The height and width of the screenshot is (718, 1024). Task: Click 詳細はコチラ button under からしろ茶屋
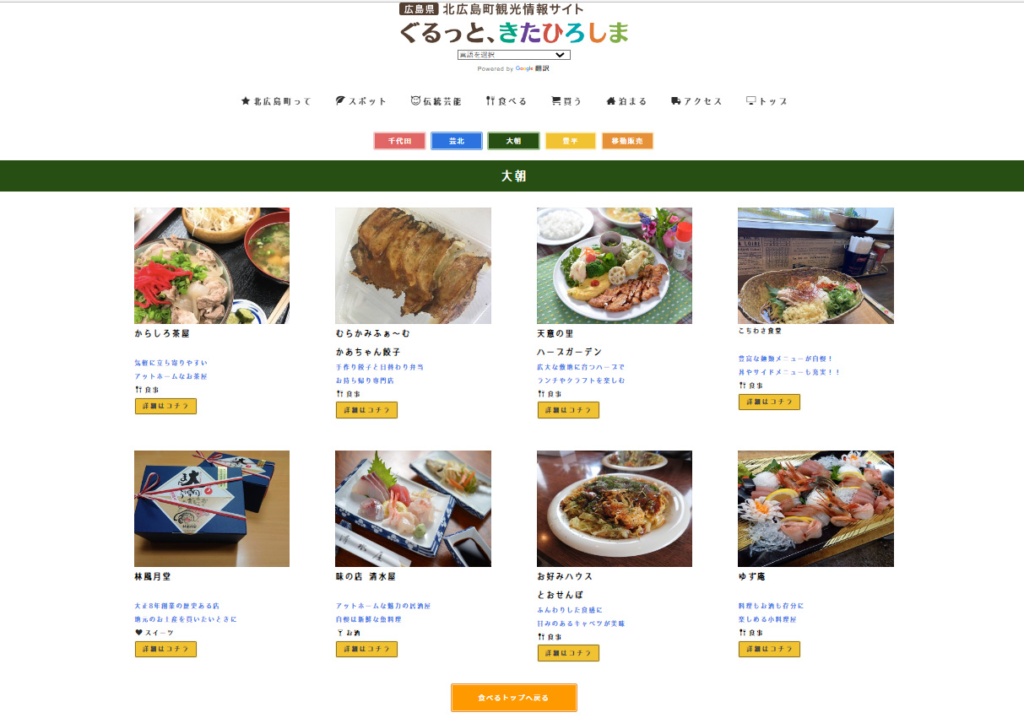(166, 406)
